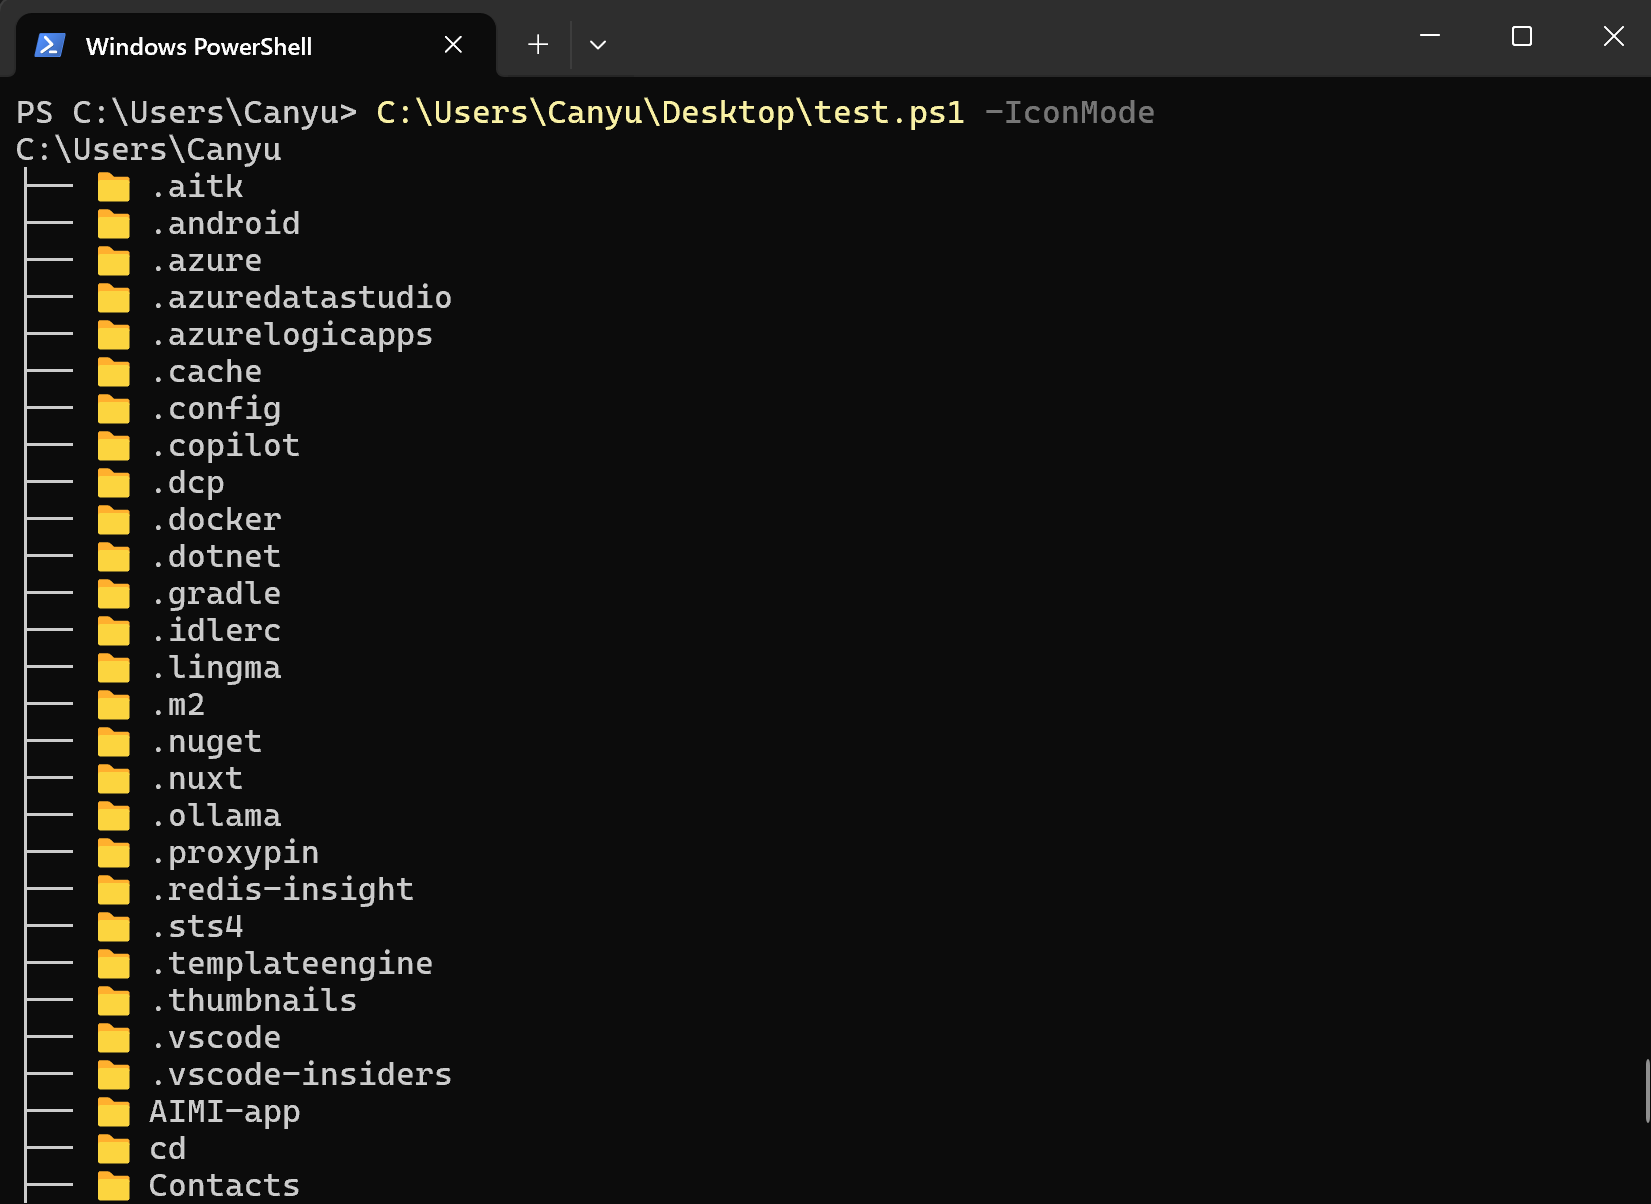The height and width of the screenshot is (1204, 1651).
Task: Click the .templateengine folder name
Action: (x=292, y=964)
